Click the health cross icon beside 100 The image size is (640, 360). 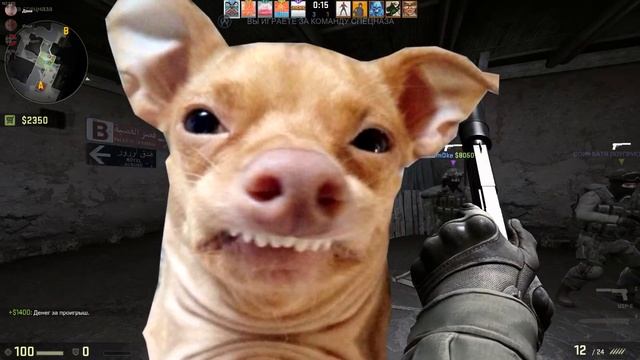click(8, 352)
